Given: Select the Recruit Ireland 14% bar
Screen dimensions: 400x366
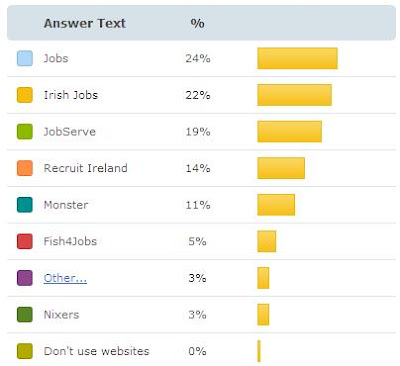Looking at the screenshot, I should click(x=281, y=168).
